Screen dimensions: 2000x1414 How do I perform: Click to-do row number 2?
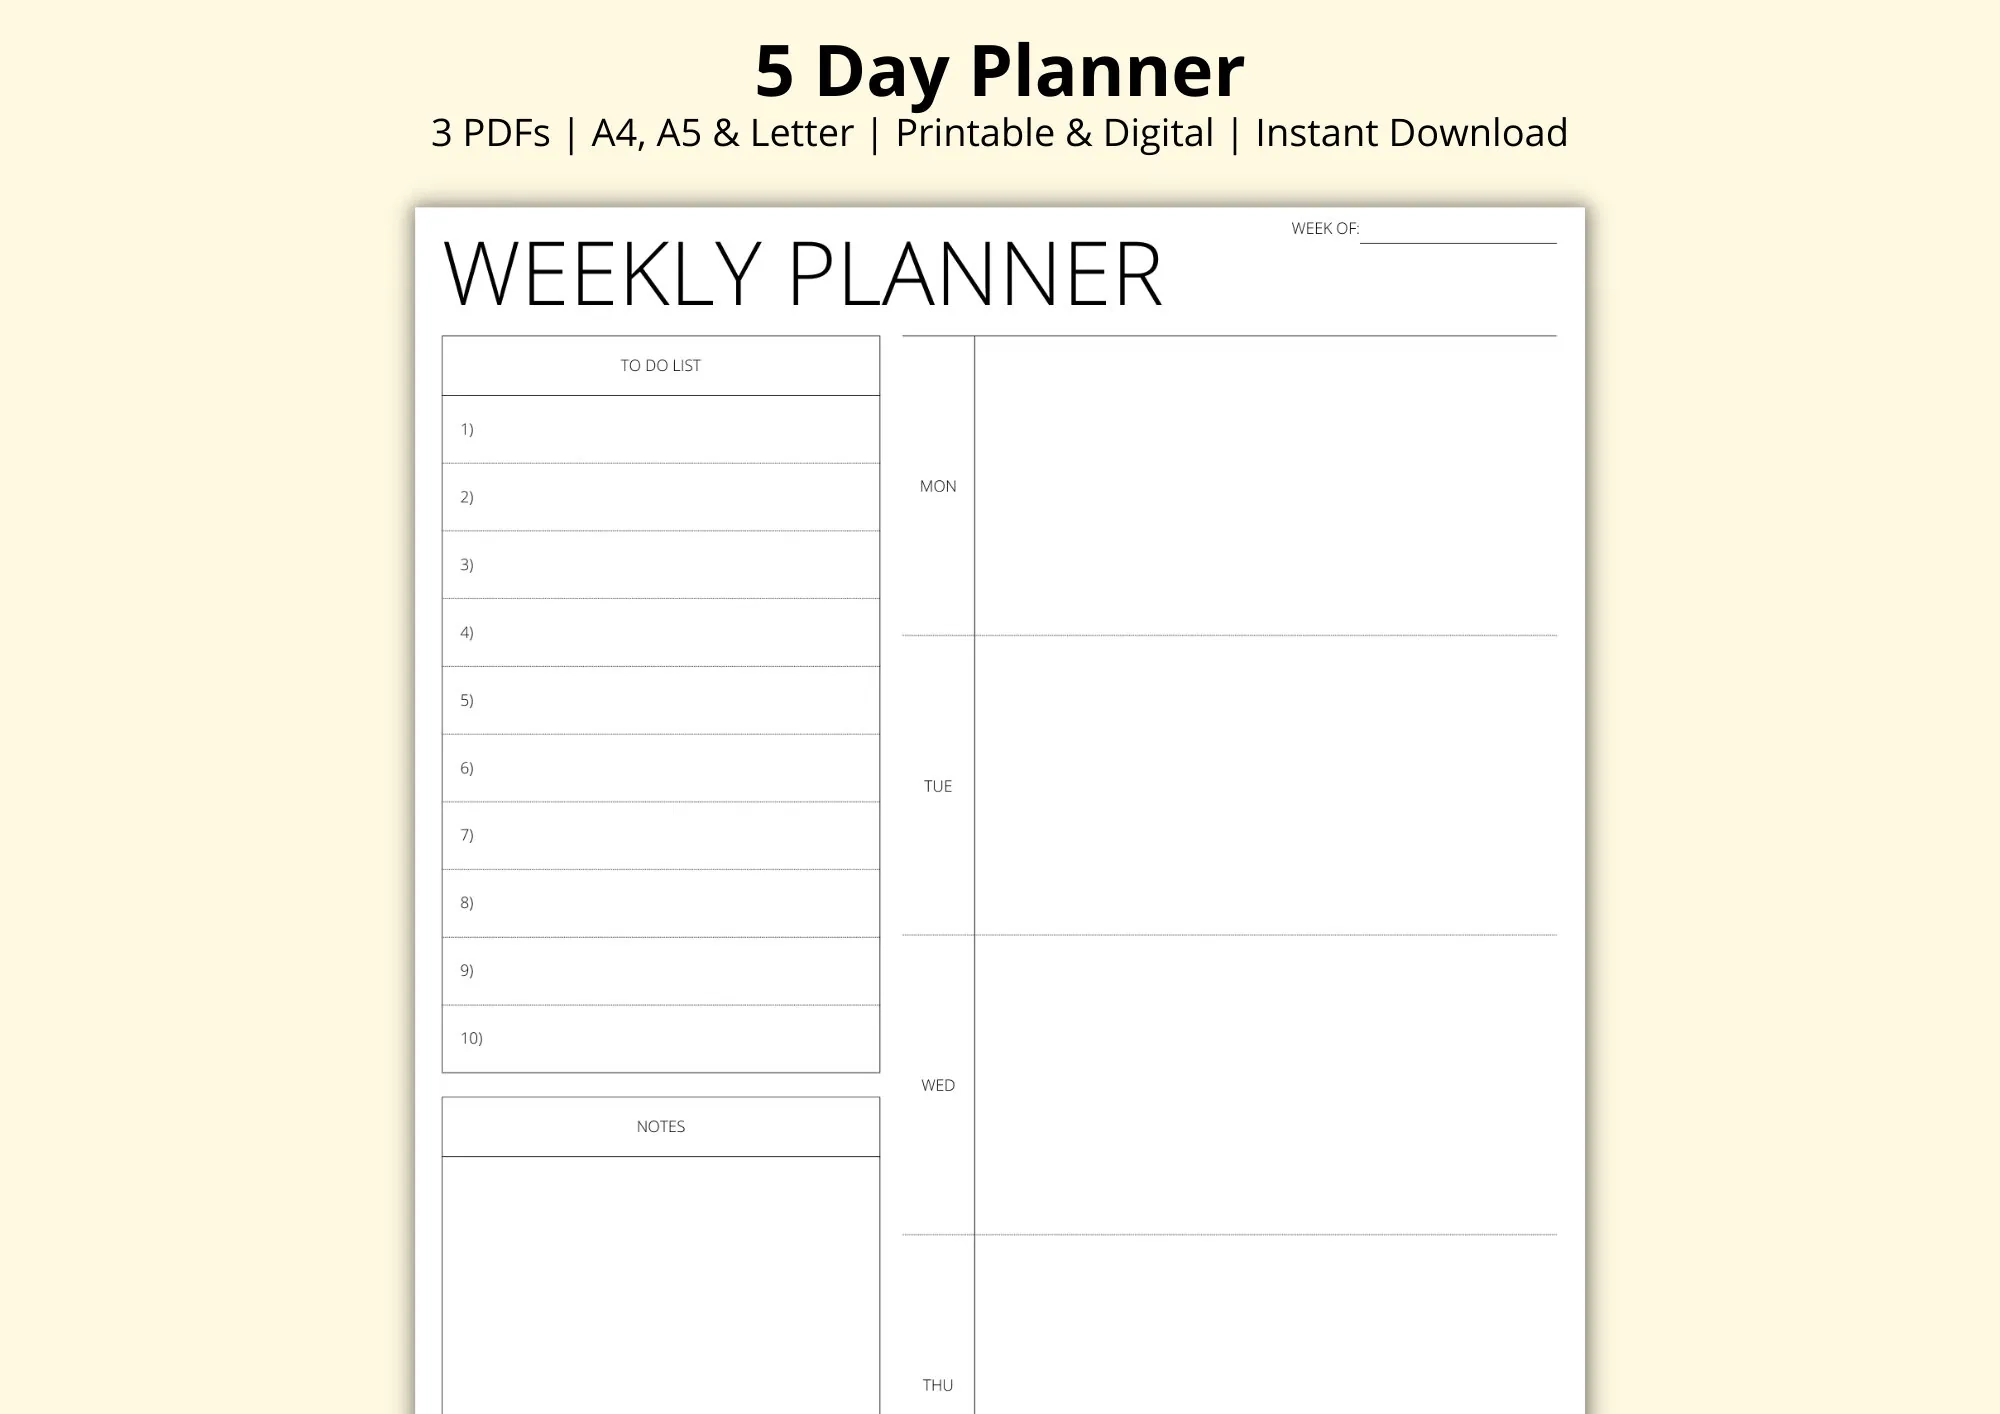(x=660, y=497)
